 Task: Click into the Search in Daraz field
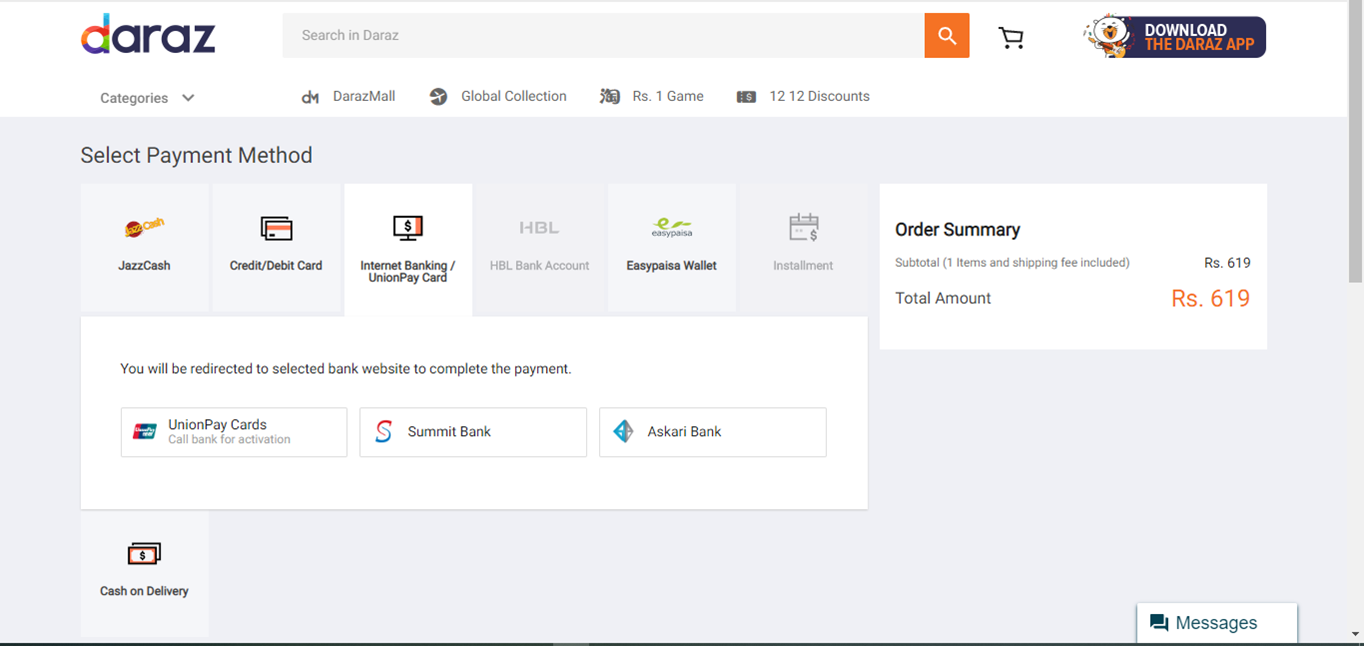[604, 36]
